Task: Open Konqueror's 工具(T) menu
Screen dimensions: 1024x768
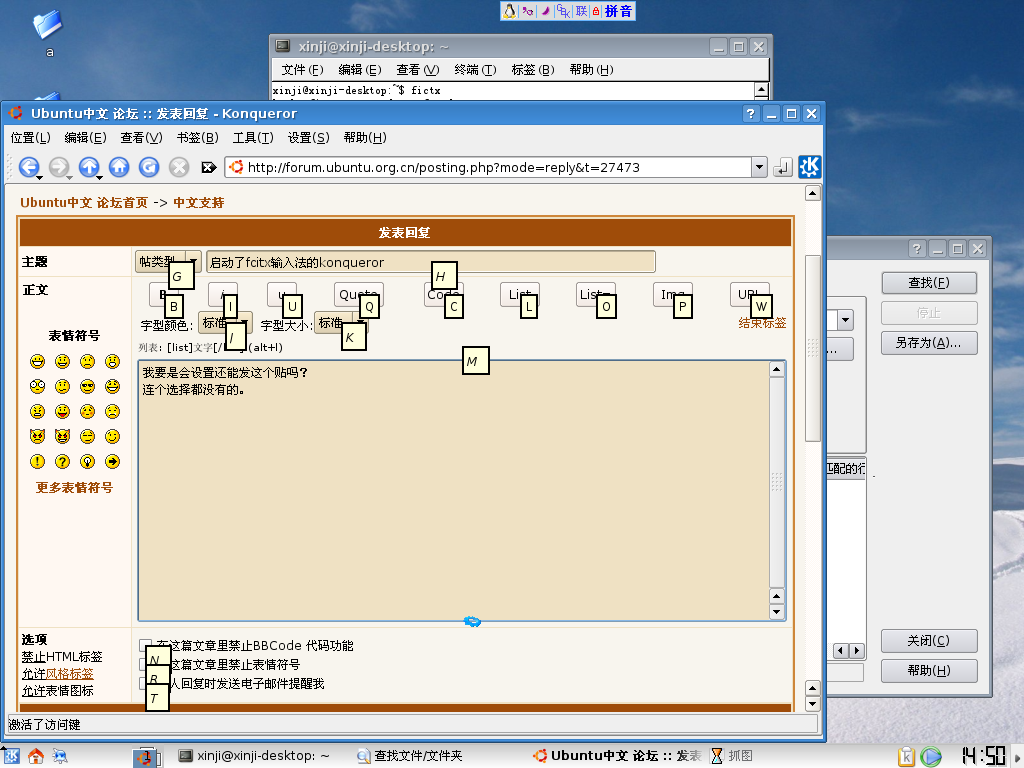Action: 253,138
